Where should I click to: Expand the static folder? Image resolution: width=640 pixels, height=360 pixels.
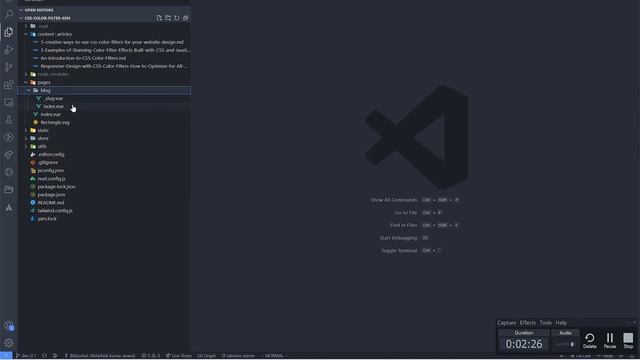click(x=26, y=131)
